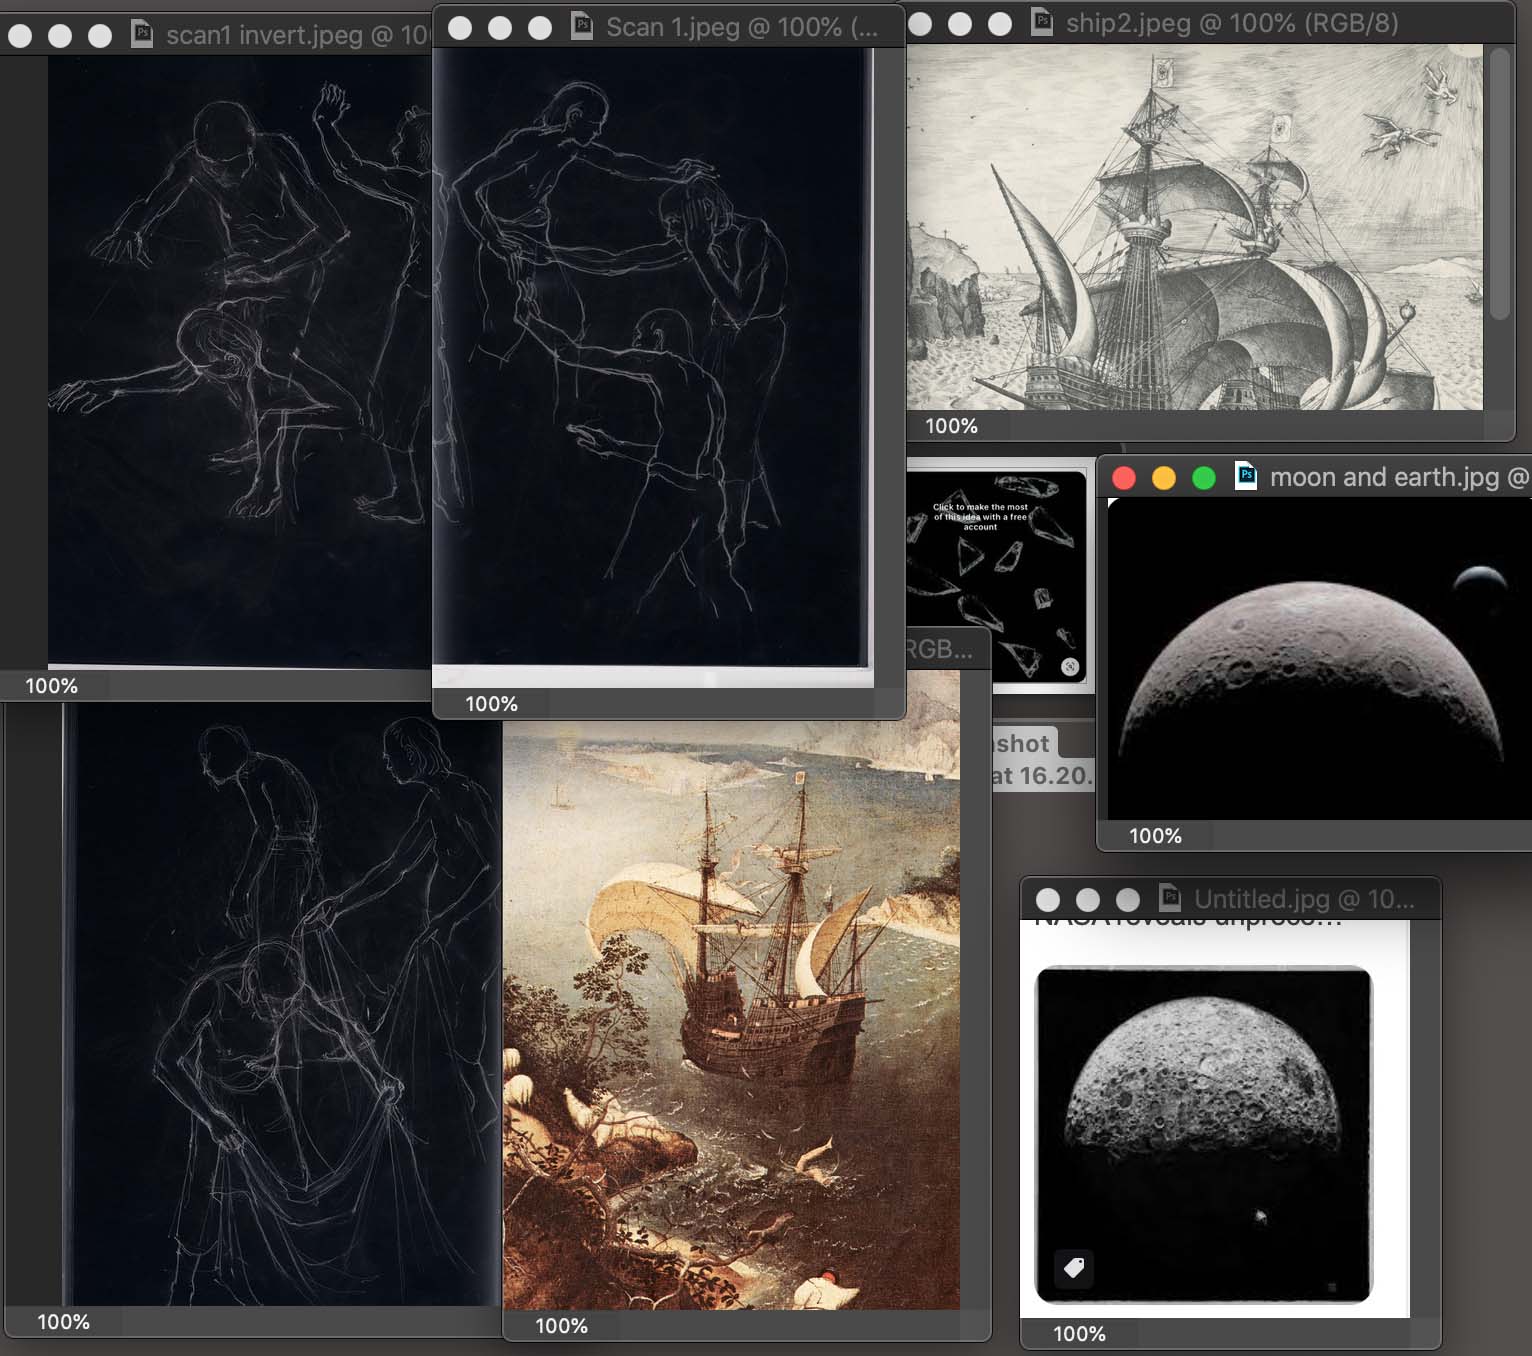The width and height of the screenshot is (1532, 1356).
Task: Click the "free account" prompt text on the shards image
Action: (980, 517)
